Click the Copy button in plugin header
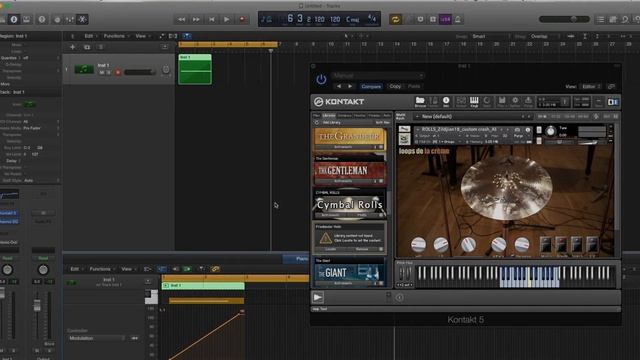Viewport: 640px width, 360px height. pyautogui.click(x=395, y=86)
